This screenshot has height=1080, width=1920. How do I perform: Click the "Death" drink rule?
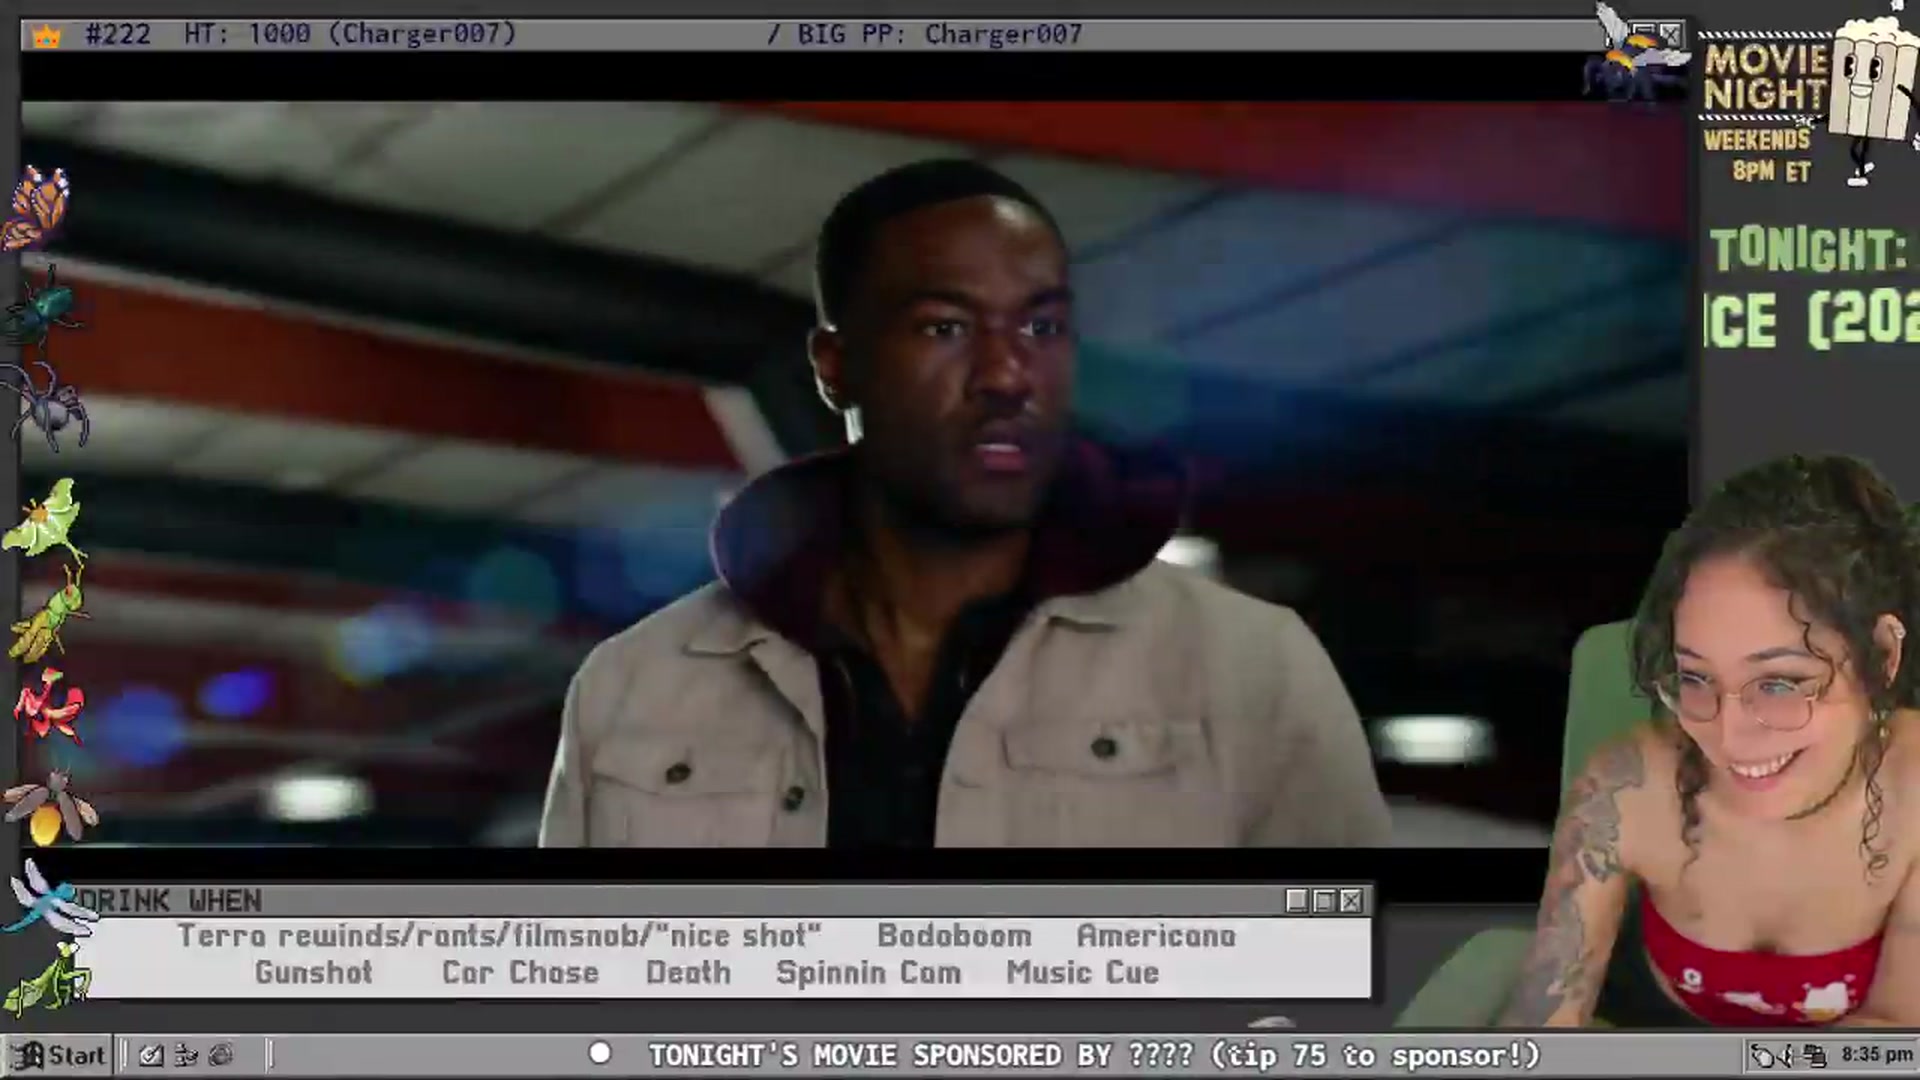point(688,972)
